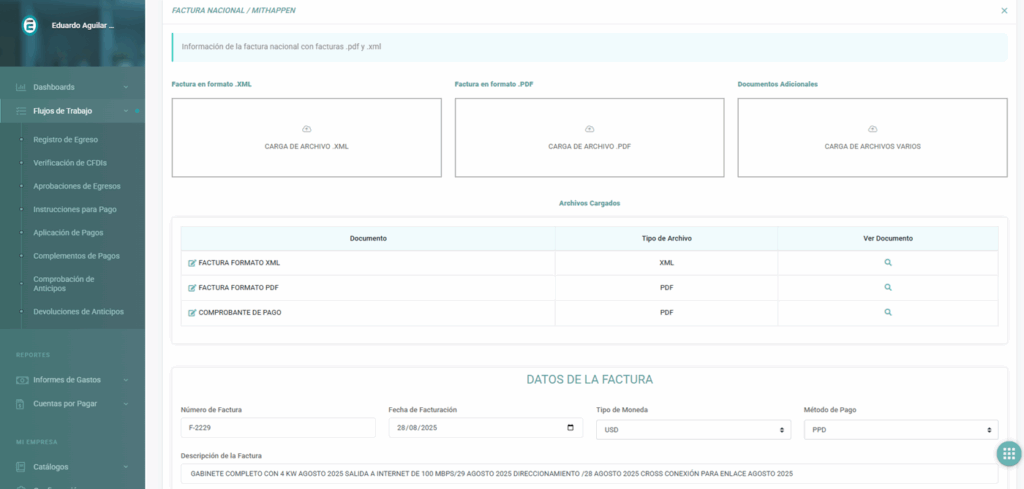Click edit icon beside FACTURA FORMATO PDF
The height and width of the screenshot is (489, 1024).
(x=192, y=288)
